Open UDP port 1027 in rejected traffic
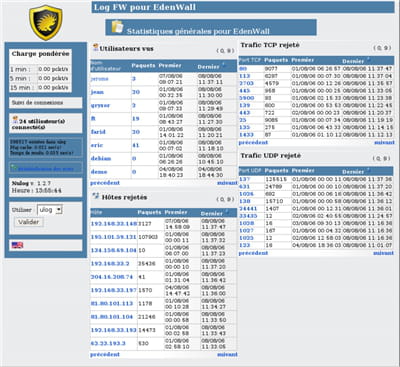The image size is (400, 367). (246, 230)
